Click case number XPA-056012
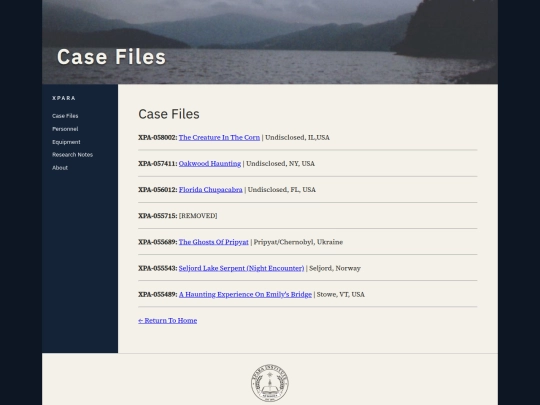The width and height of the screenshot is (540, 405). (x=158, y=190)
